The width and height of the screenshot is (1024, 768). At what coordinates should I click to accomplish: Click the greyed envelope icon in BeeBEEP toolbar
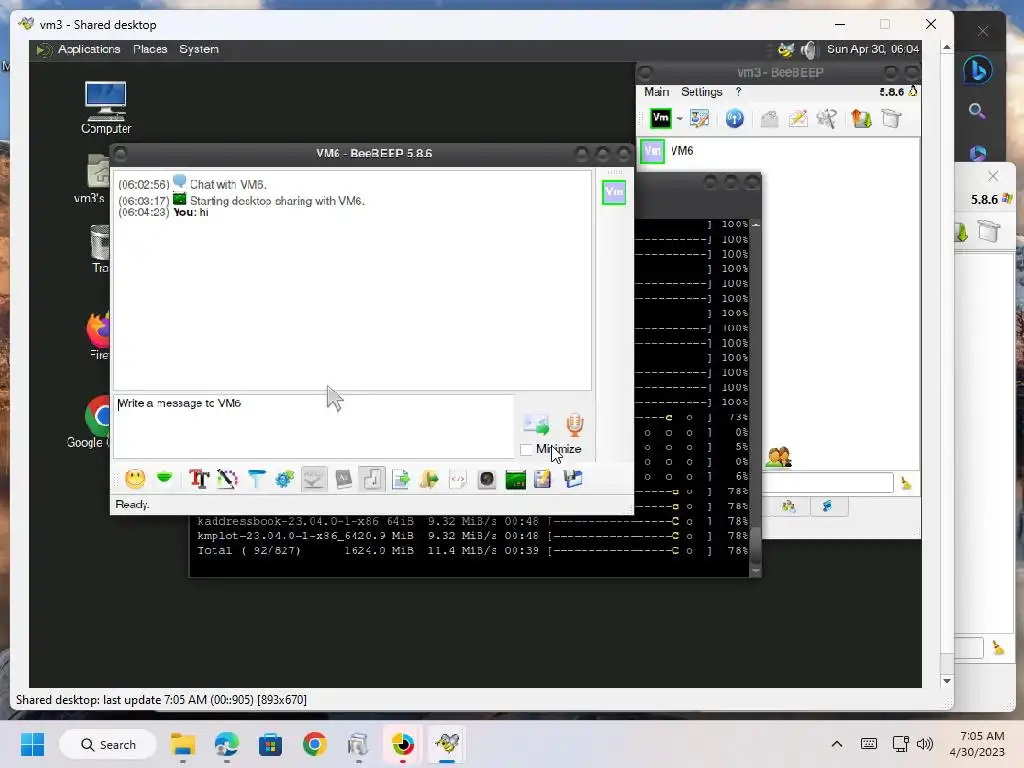click(769, 119)
